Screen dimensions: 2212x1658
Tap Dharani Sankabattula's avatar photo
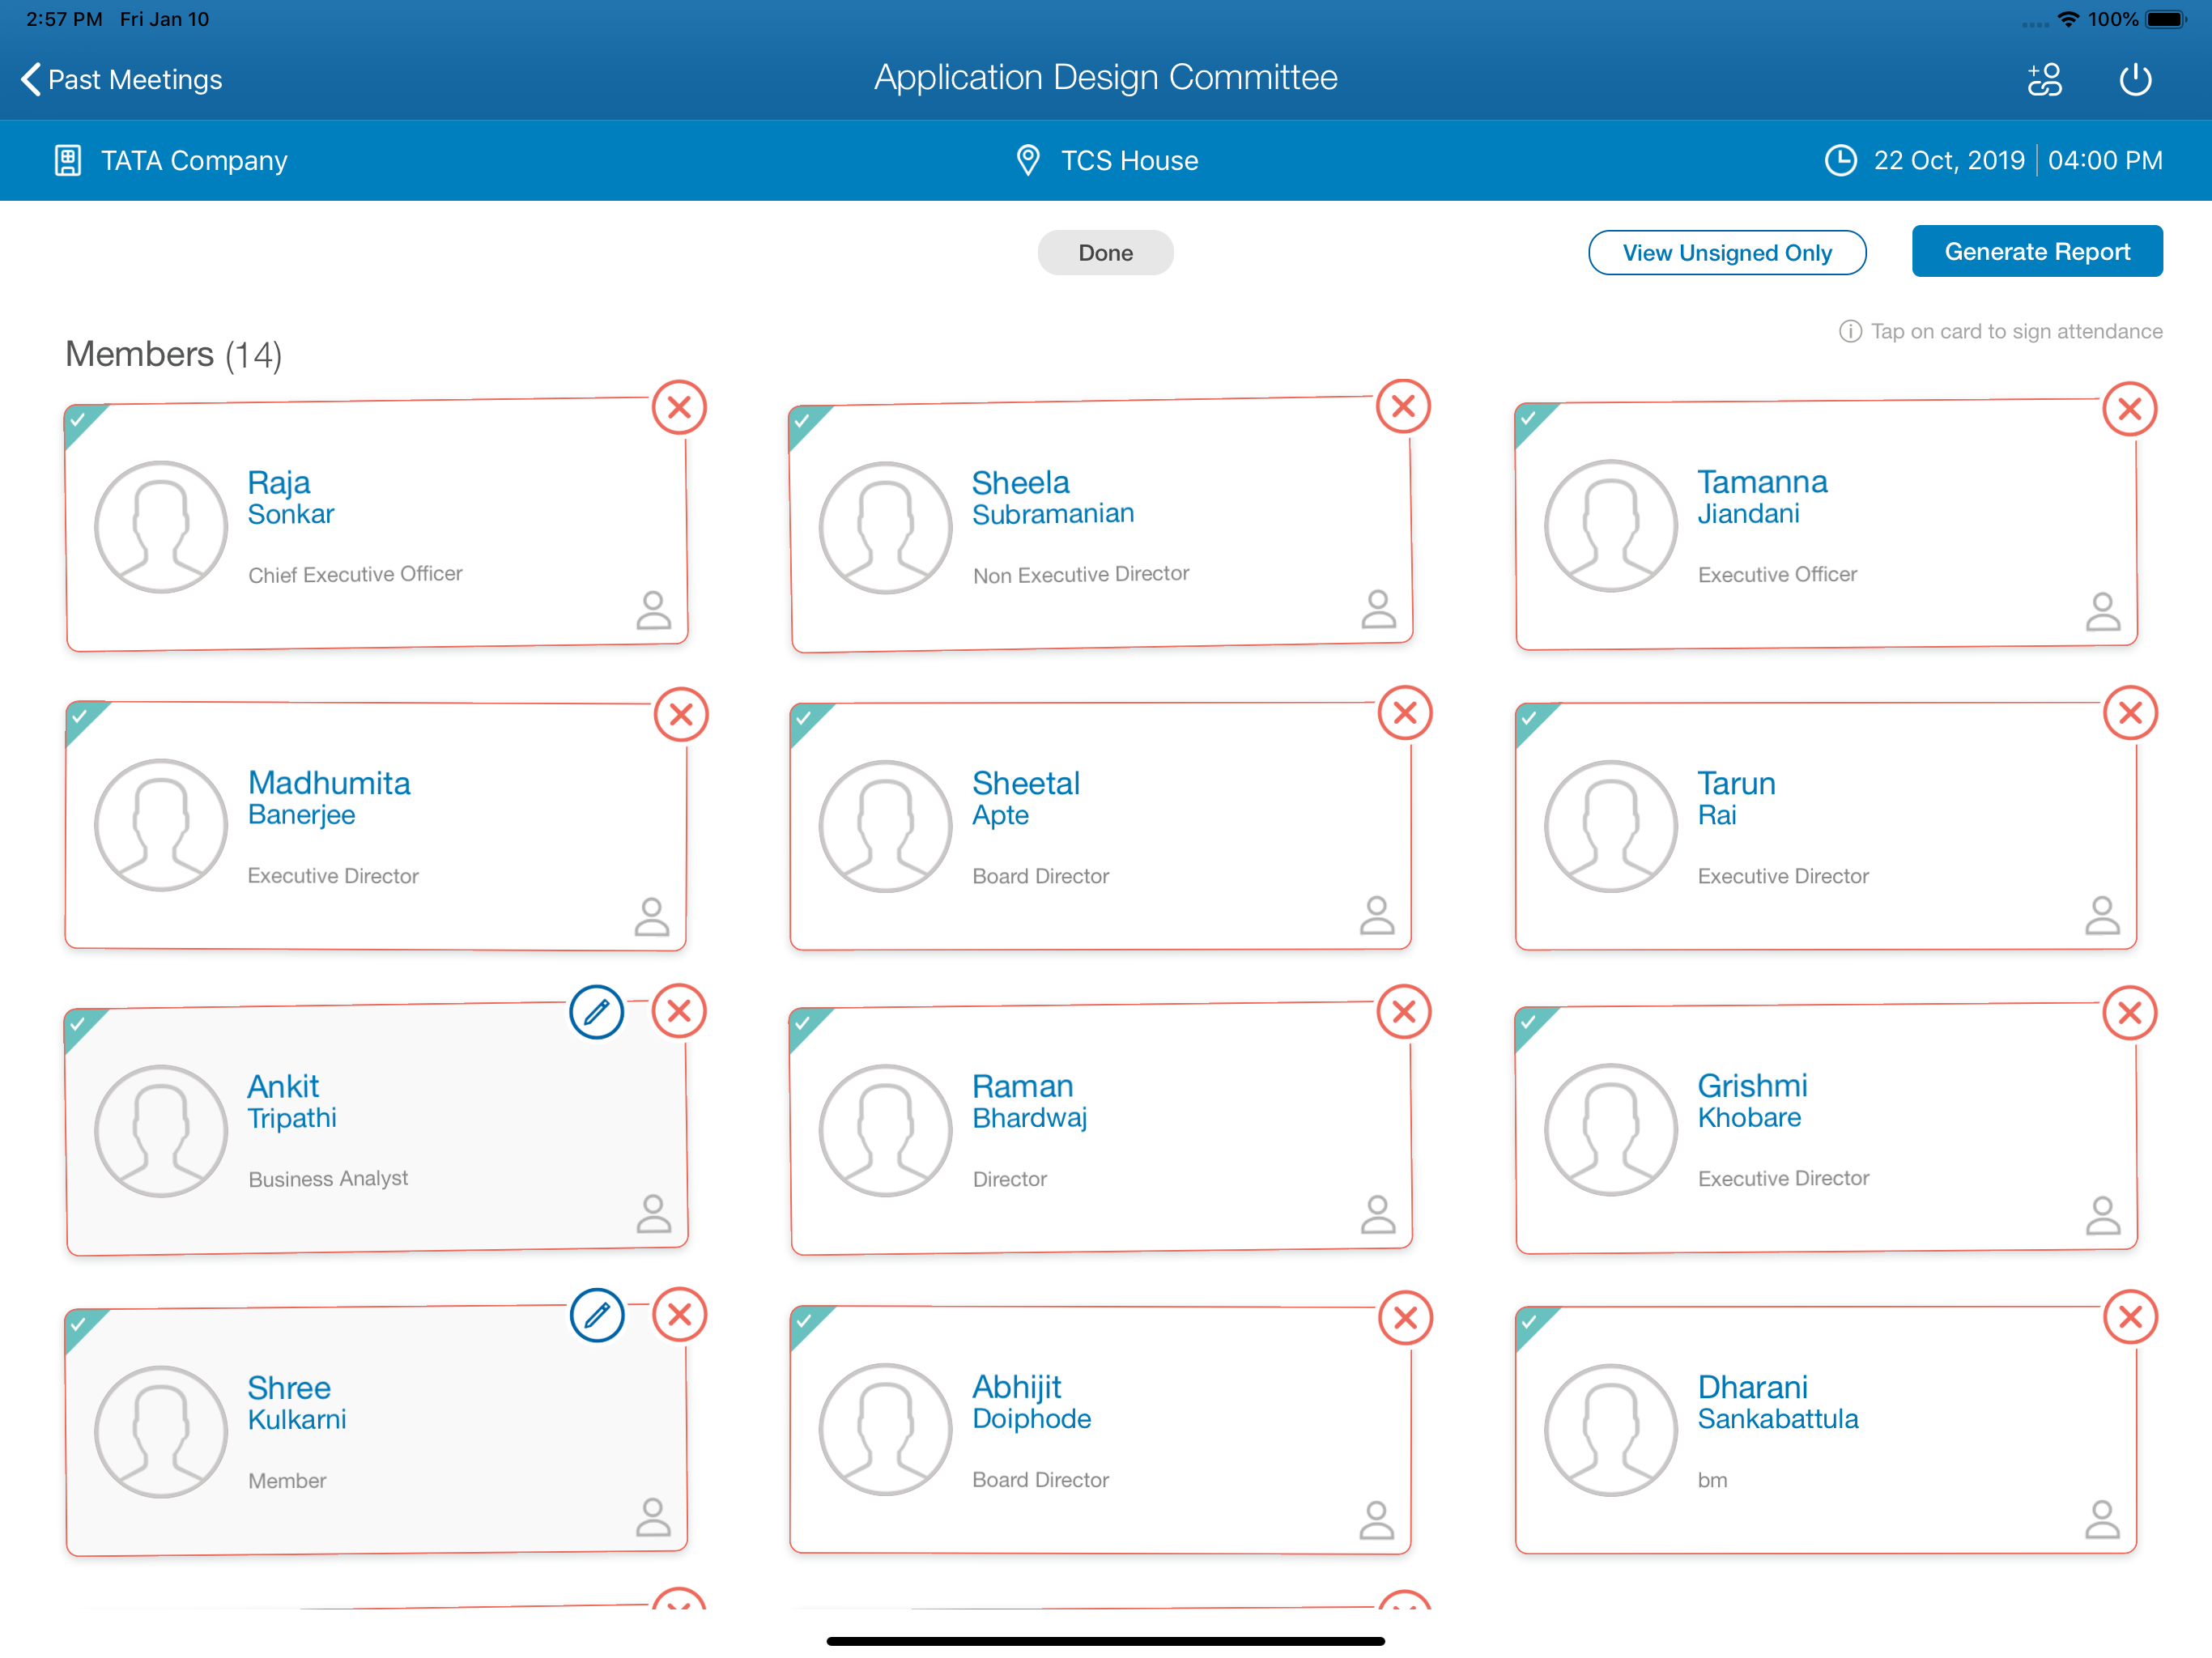(1610, 1430)
